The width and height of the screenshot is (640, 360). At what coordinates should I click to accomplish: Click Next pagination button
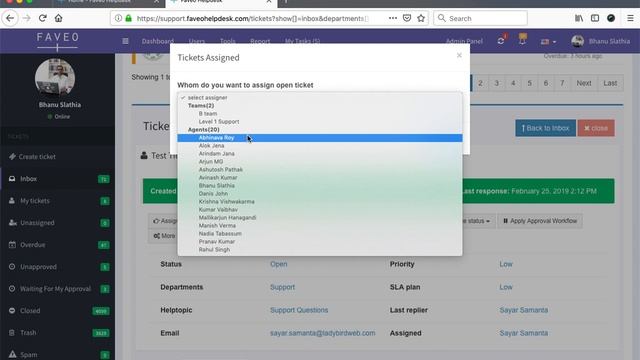(x=584, y=83)
